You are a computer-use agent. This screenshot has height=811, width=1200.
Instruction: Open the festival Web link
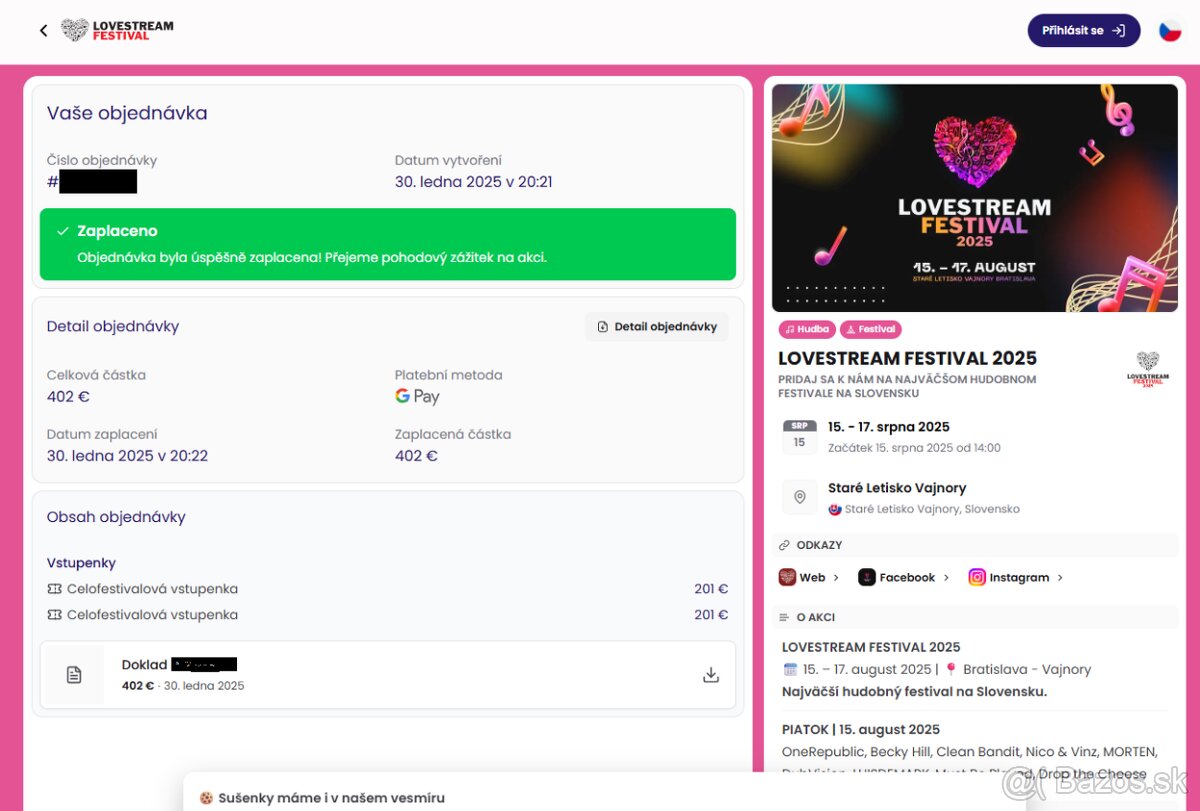(809, 577)
